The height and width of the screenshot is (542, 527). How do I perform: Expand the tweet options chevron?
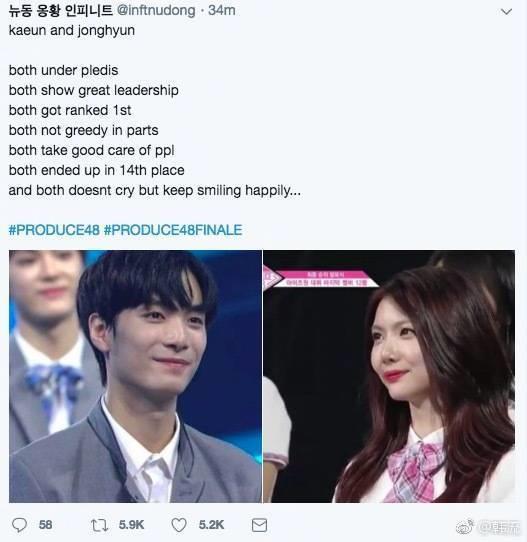(506, 12)
